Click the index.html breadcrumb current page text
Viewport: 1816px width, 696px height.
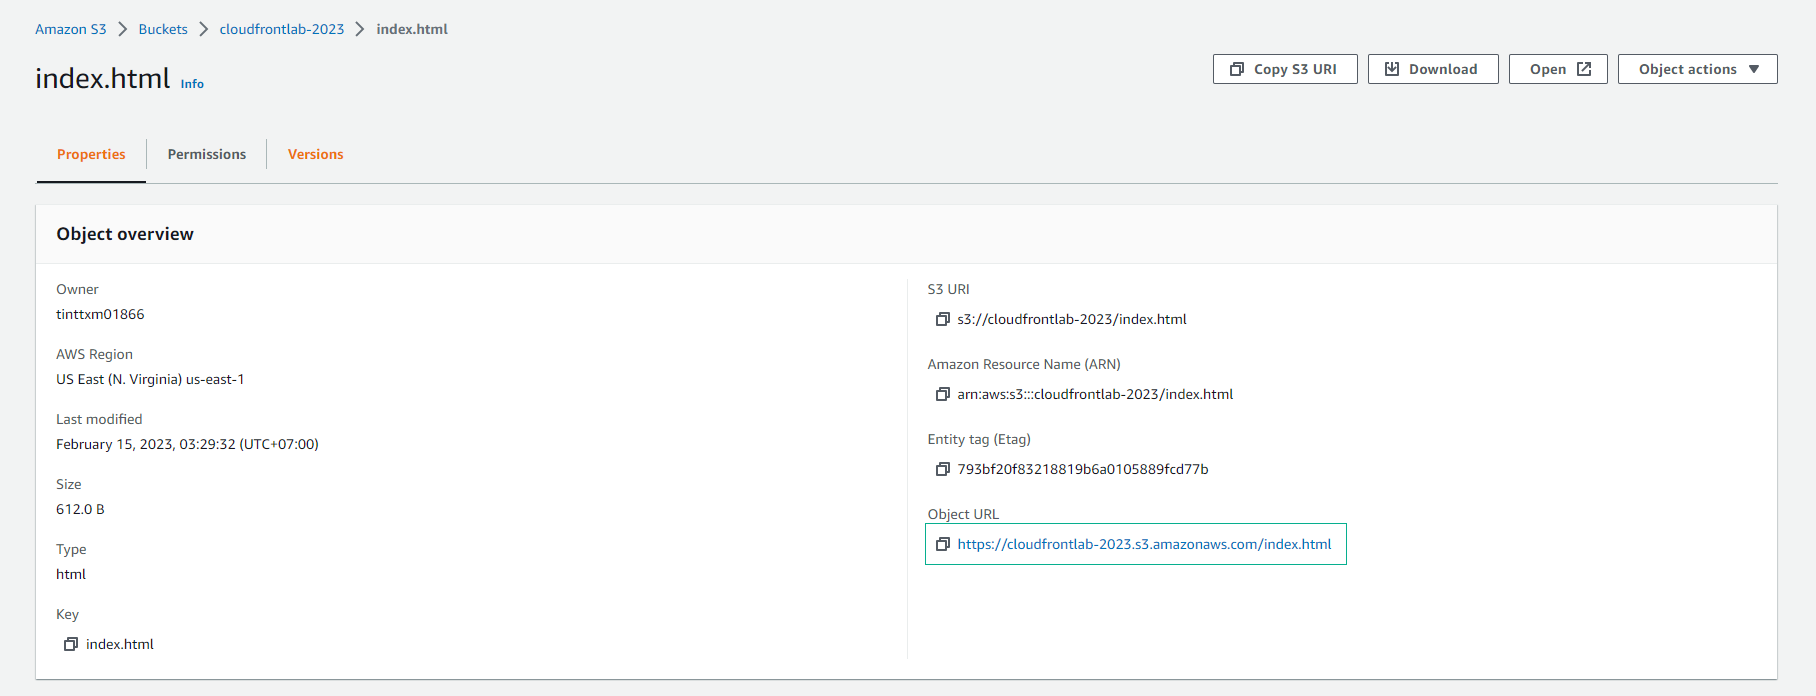point(412,29)
